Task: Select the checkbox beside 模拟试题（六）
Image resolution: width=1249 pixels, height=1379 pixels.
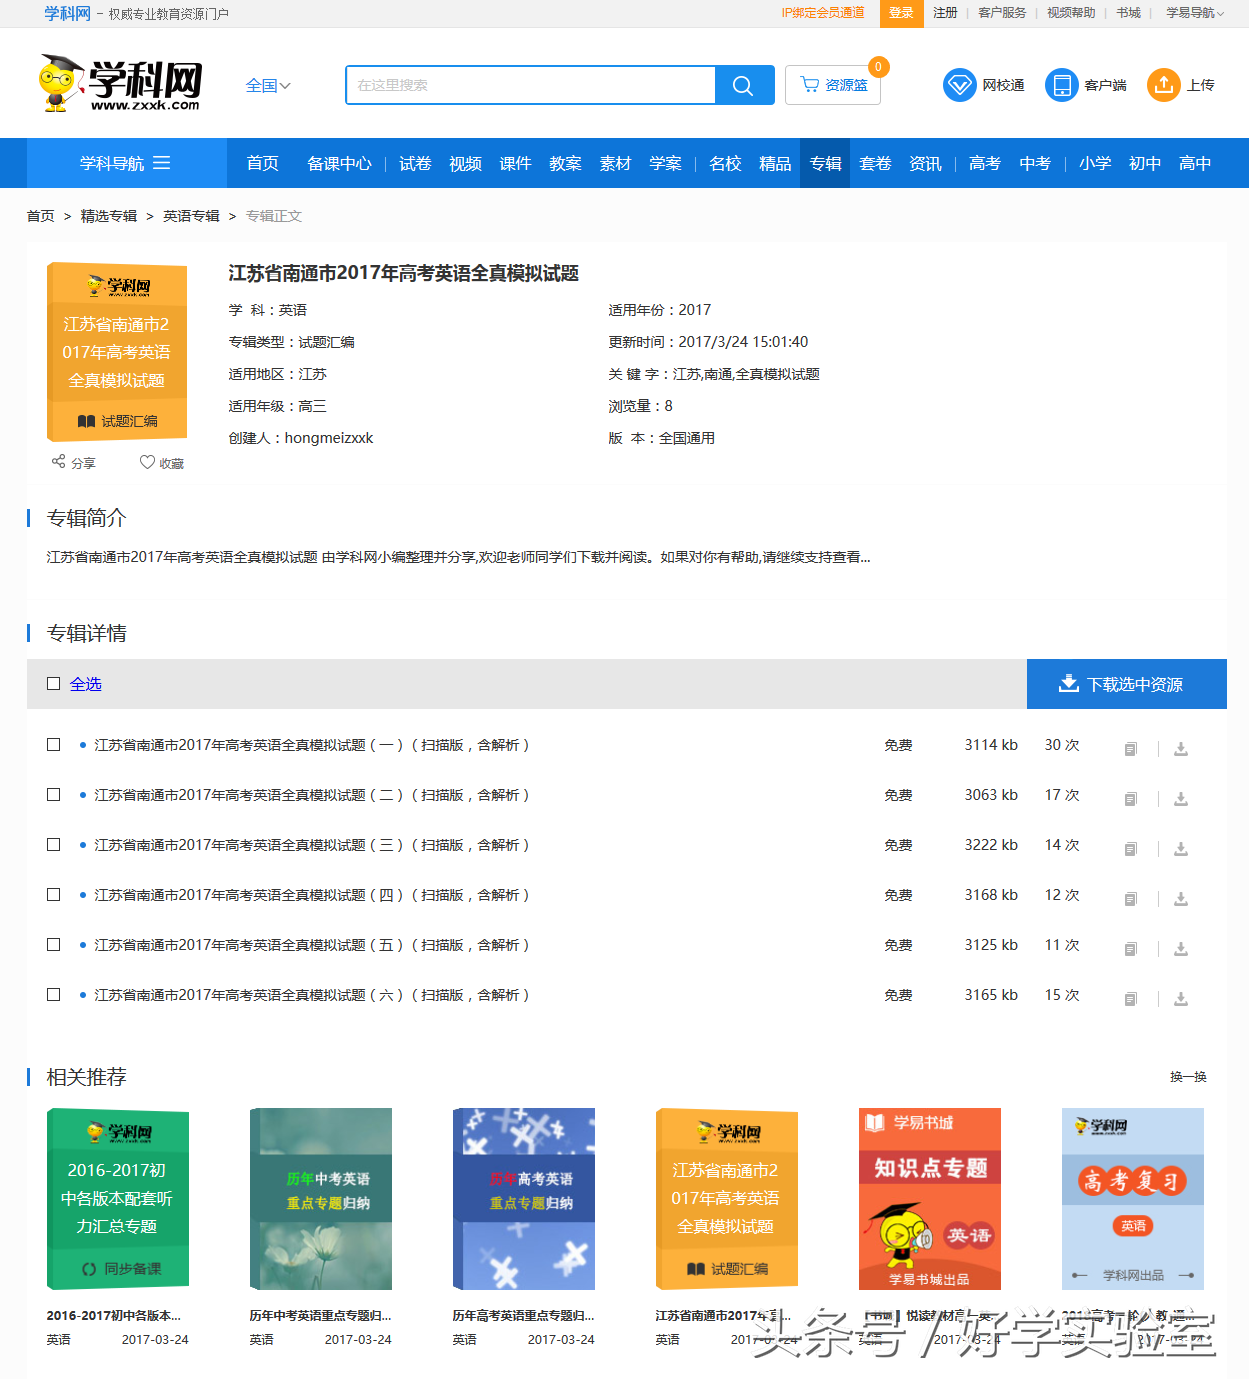Action: 53,994
